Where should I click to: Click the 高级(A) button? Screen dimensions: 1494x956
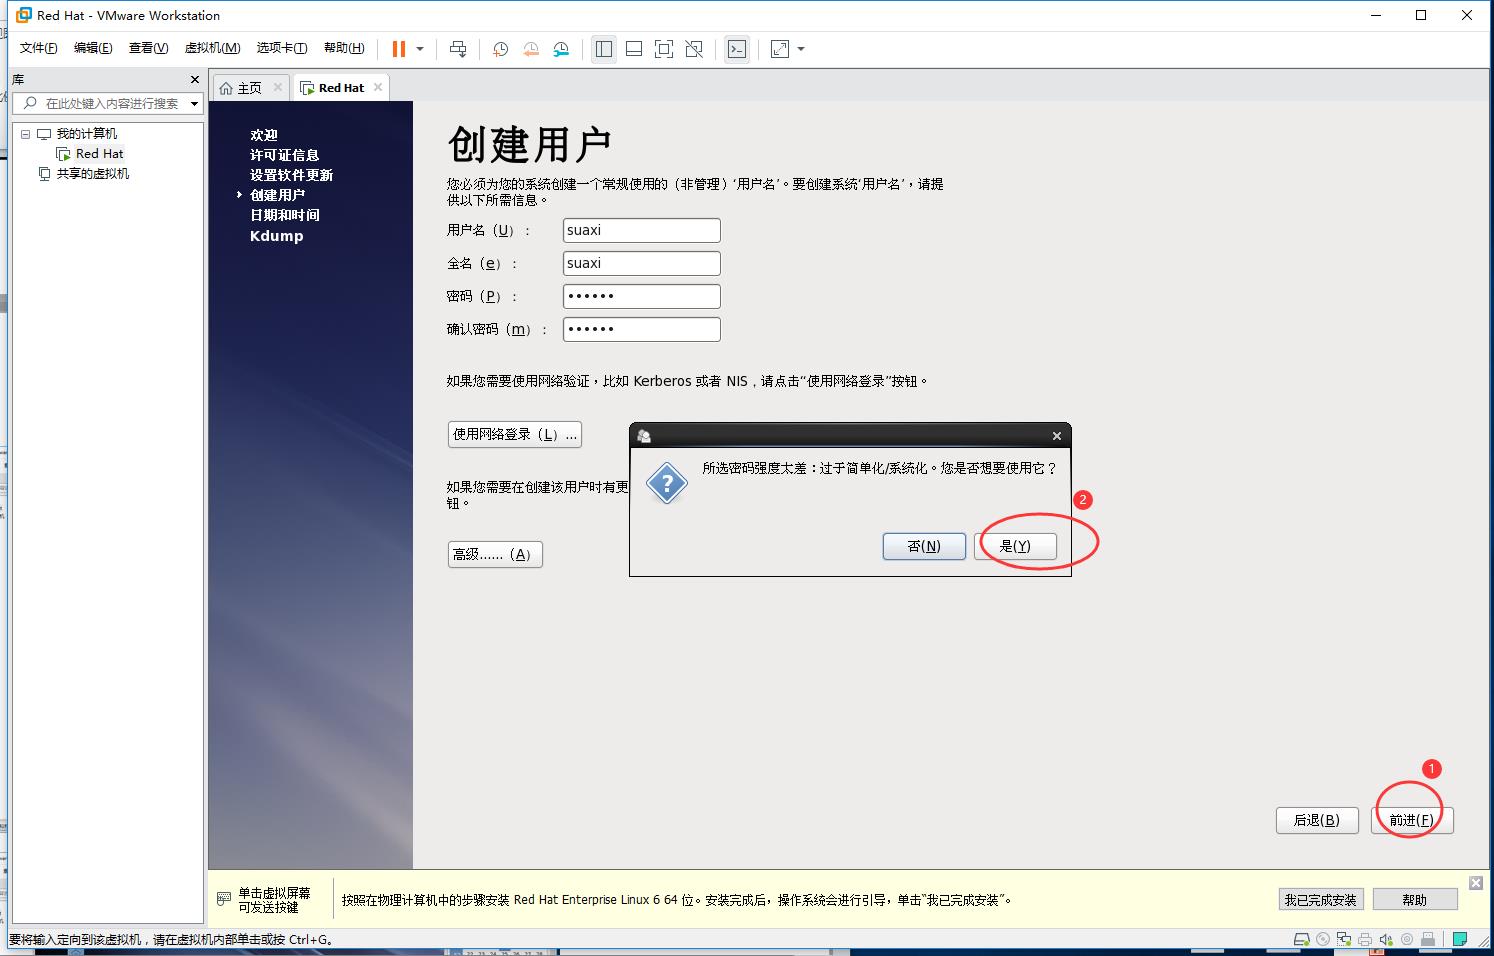495,554
